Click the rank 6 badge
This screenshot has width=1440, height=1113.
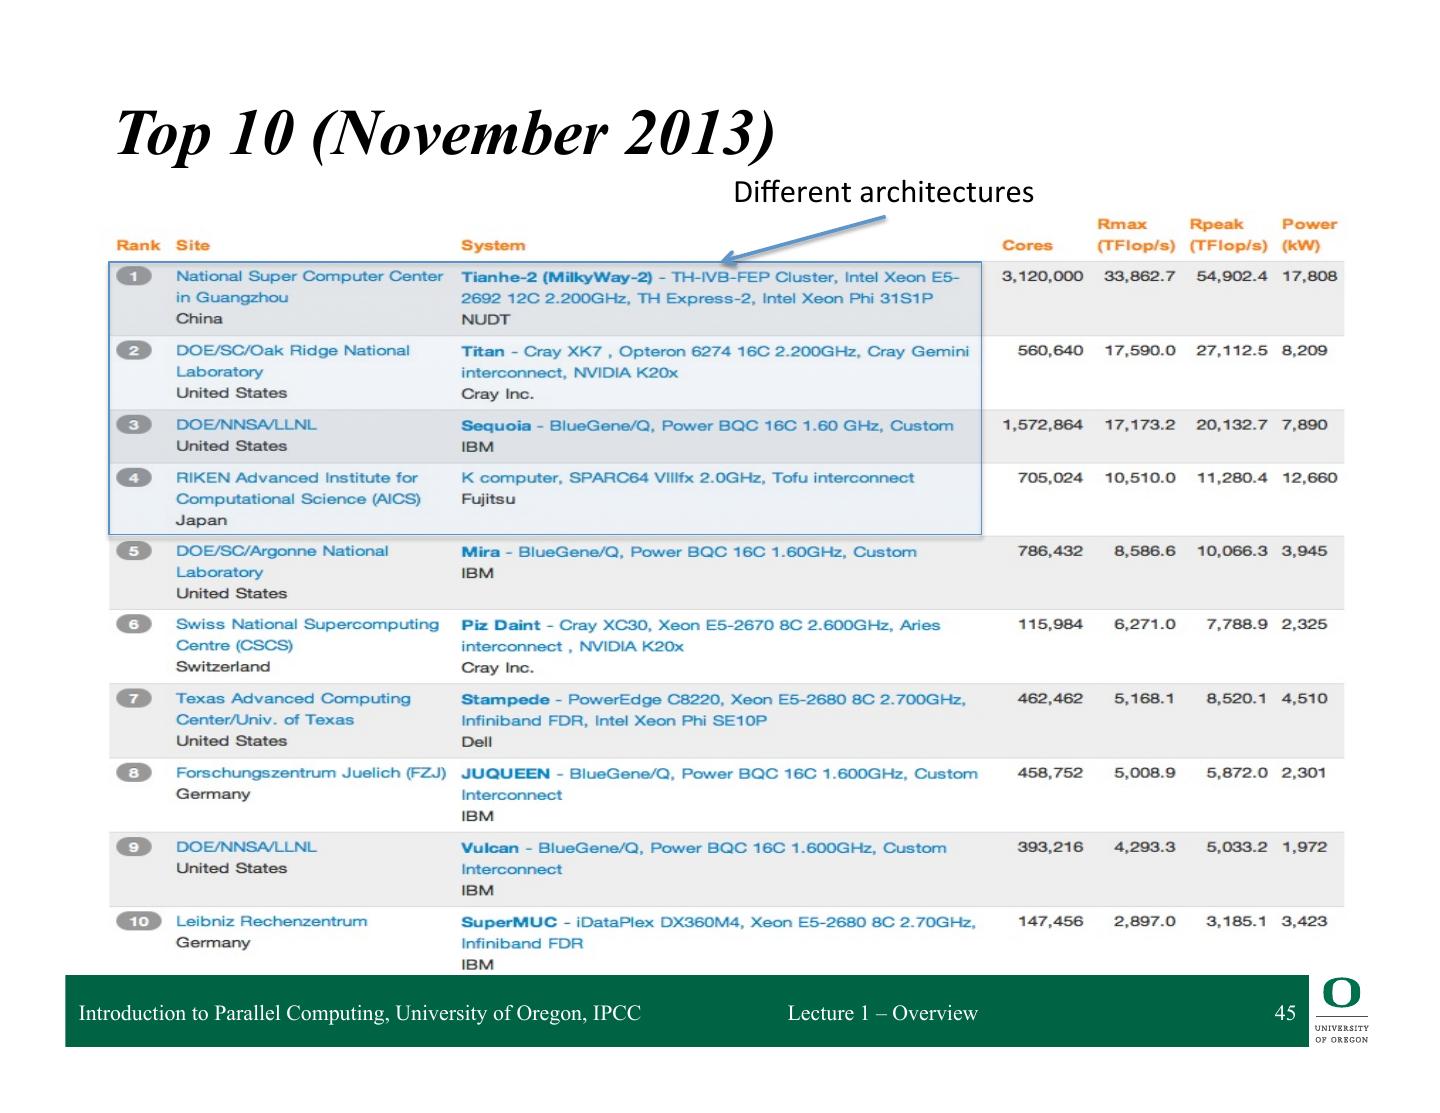pyautogui.click(x=134, y=624)
